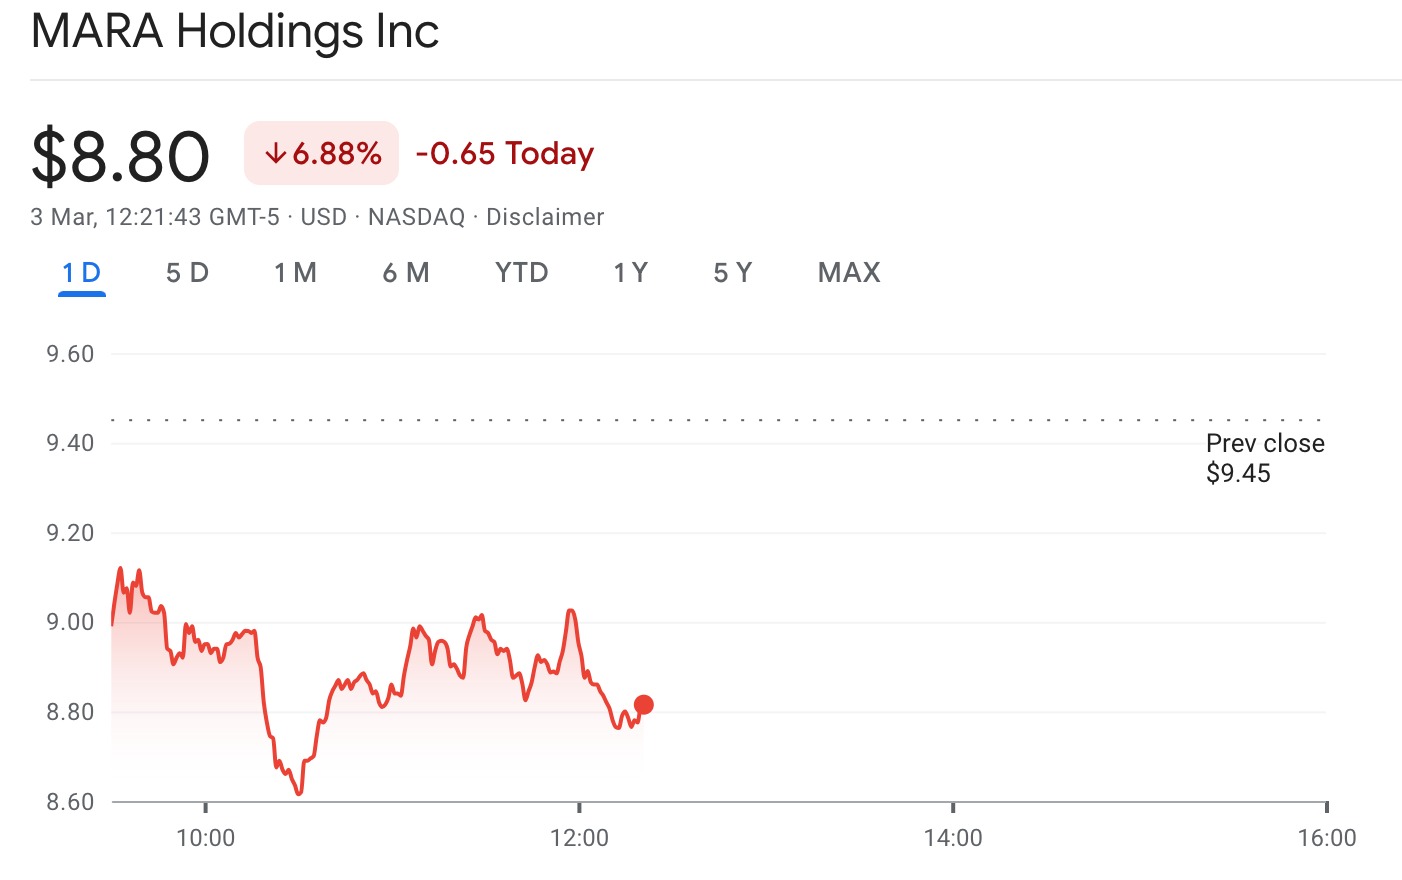Screen dimensions: 1402x880
Task: Select the 1 D time range tab
Action: [x=81, y=273]
